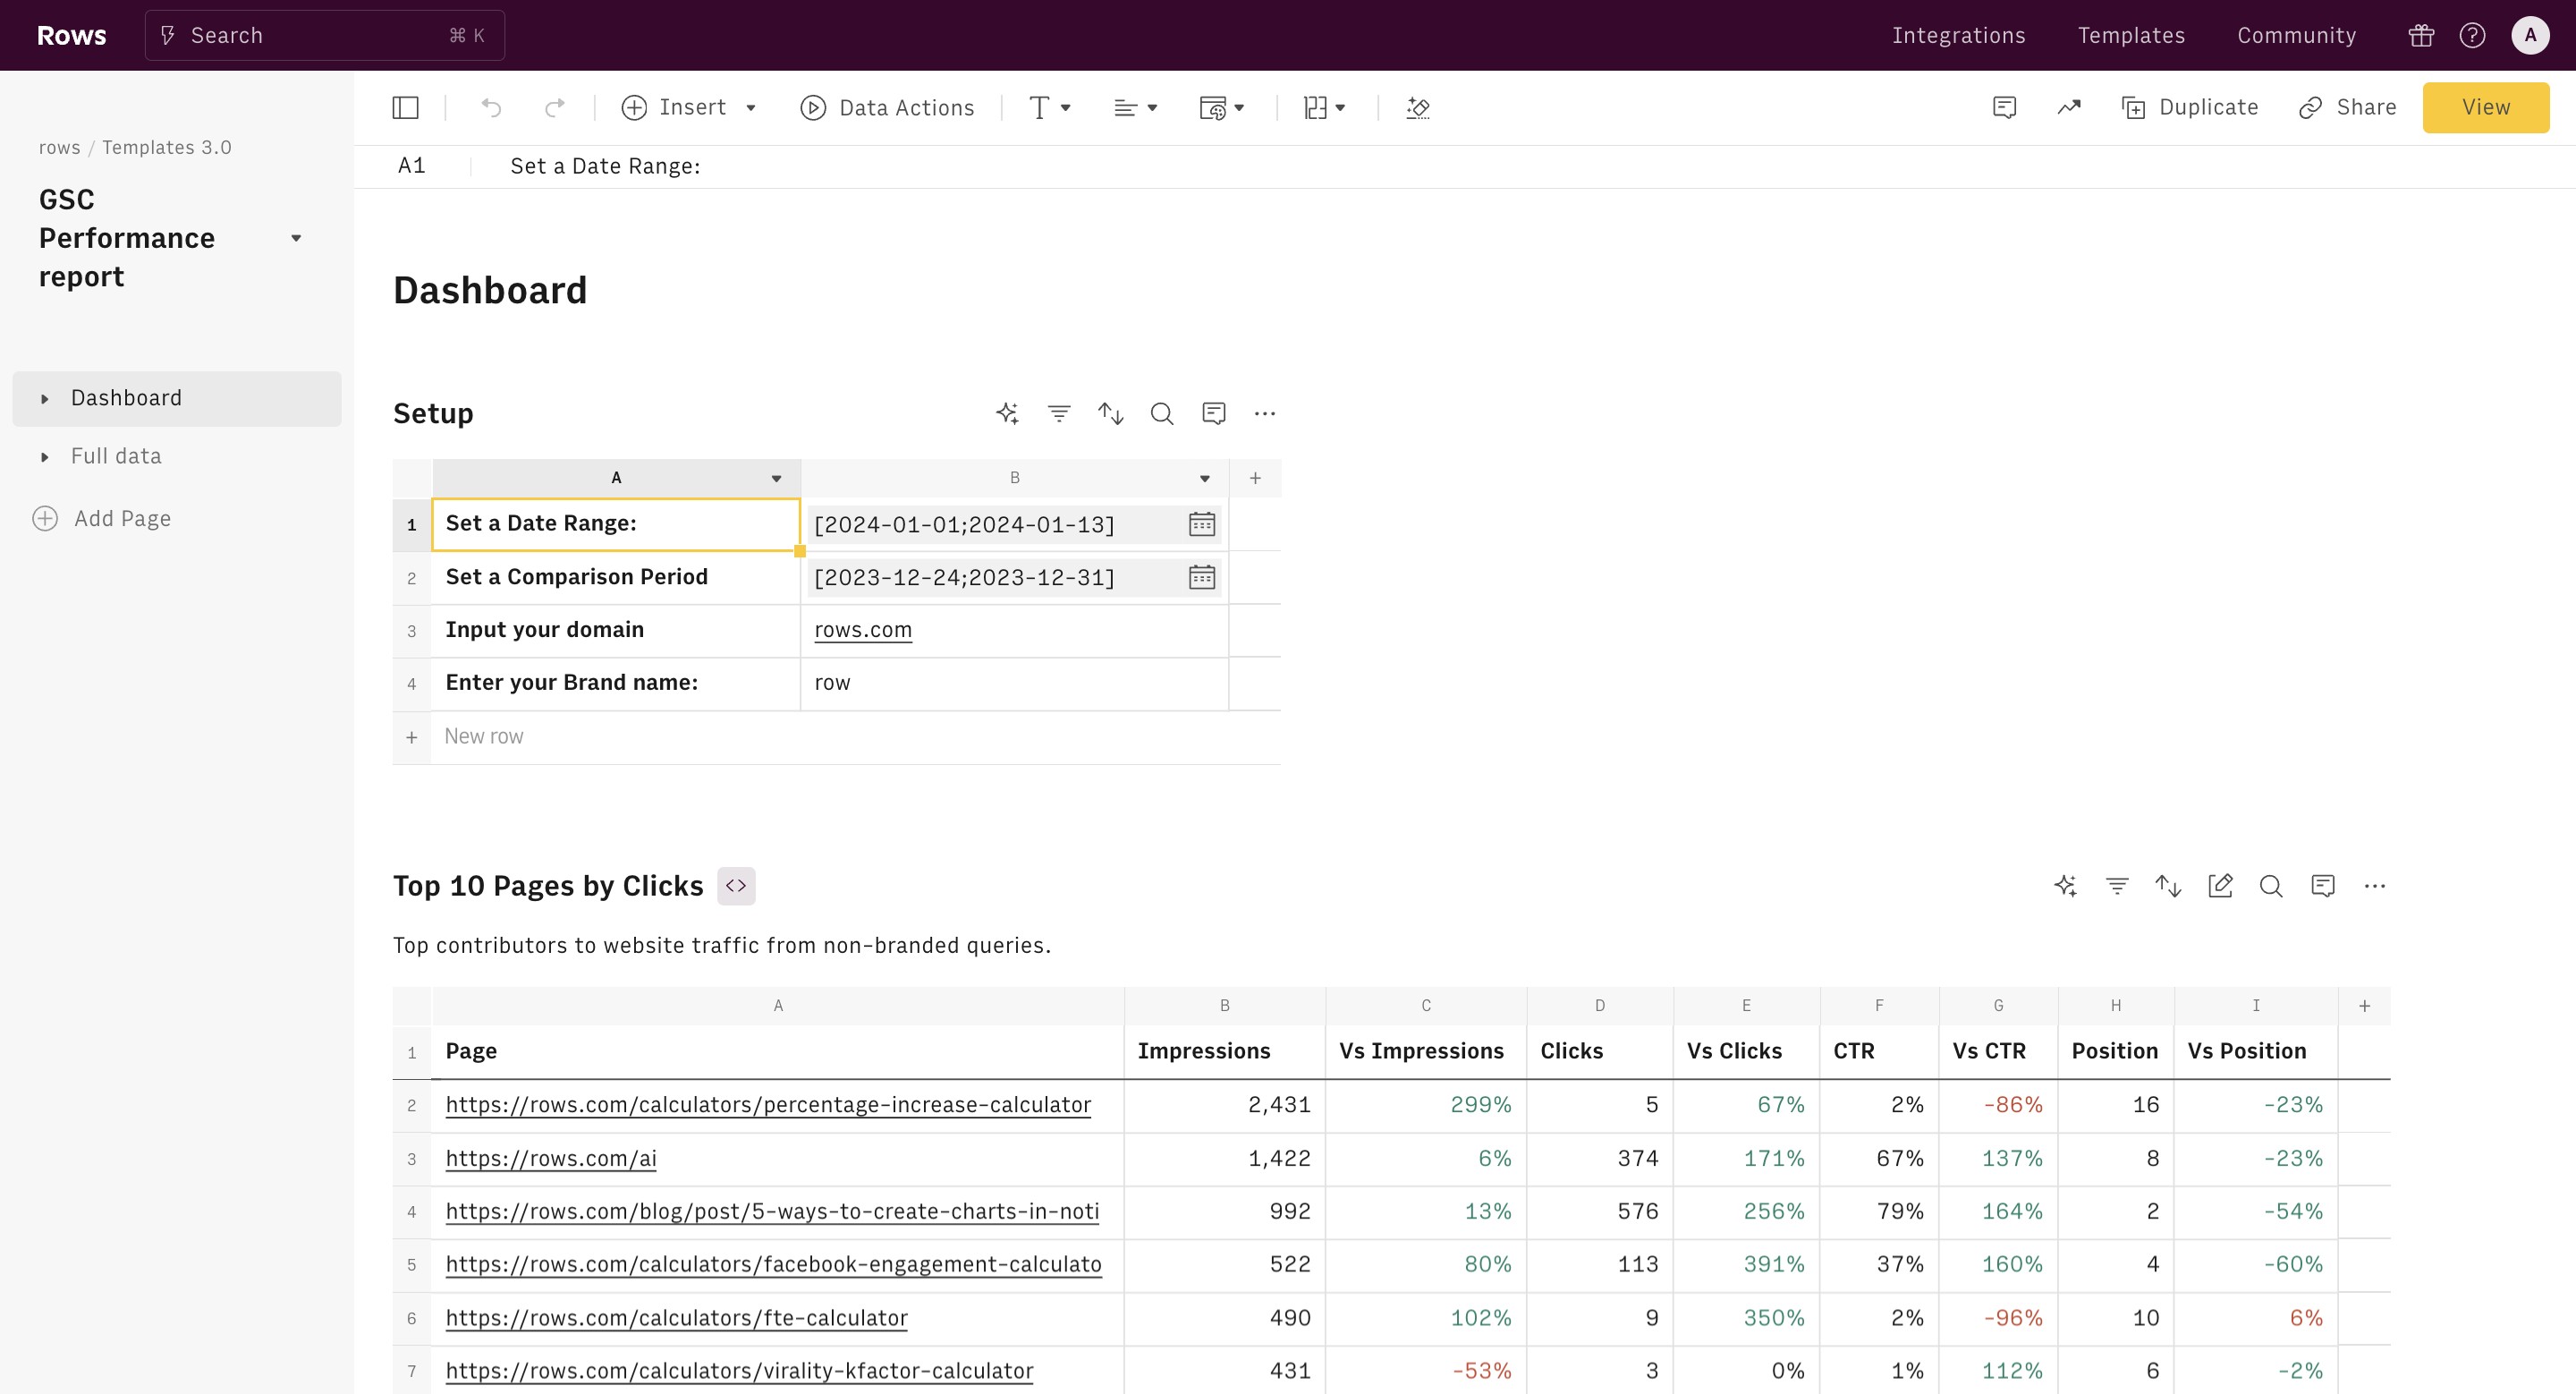Open column A dropdown in Setup table
This screenshot has width=2576, height=1394.
coord(776,478)
